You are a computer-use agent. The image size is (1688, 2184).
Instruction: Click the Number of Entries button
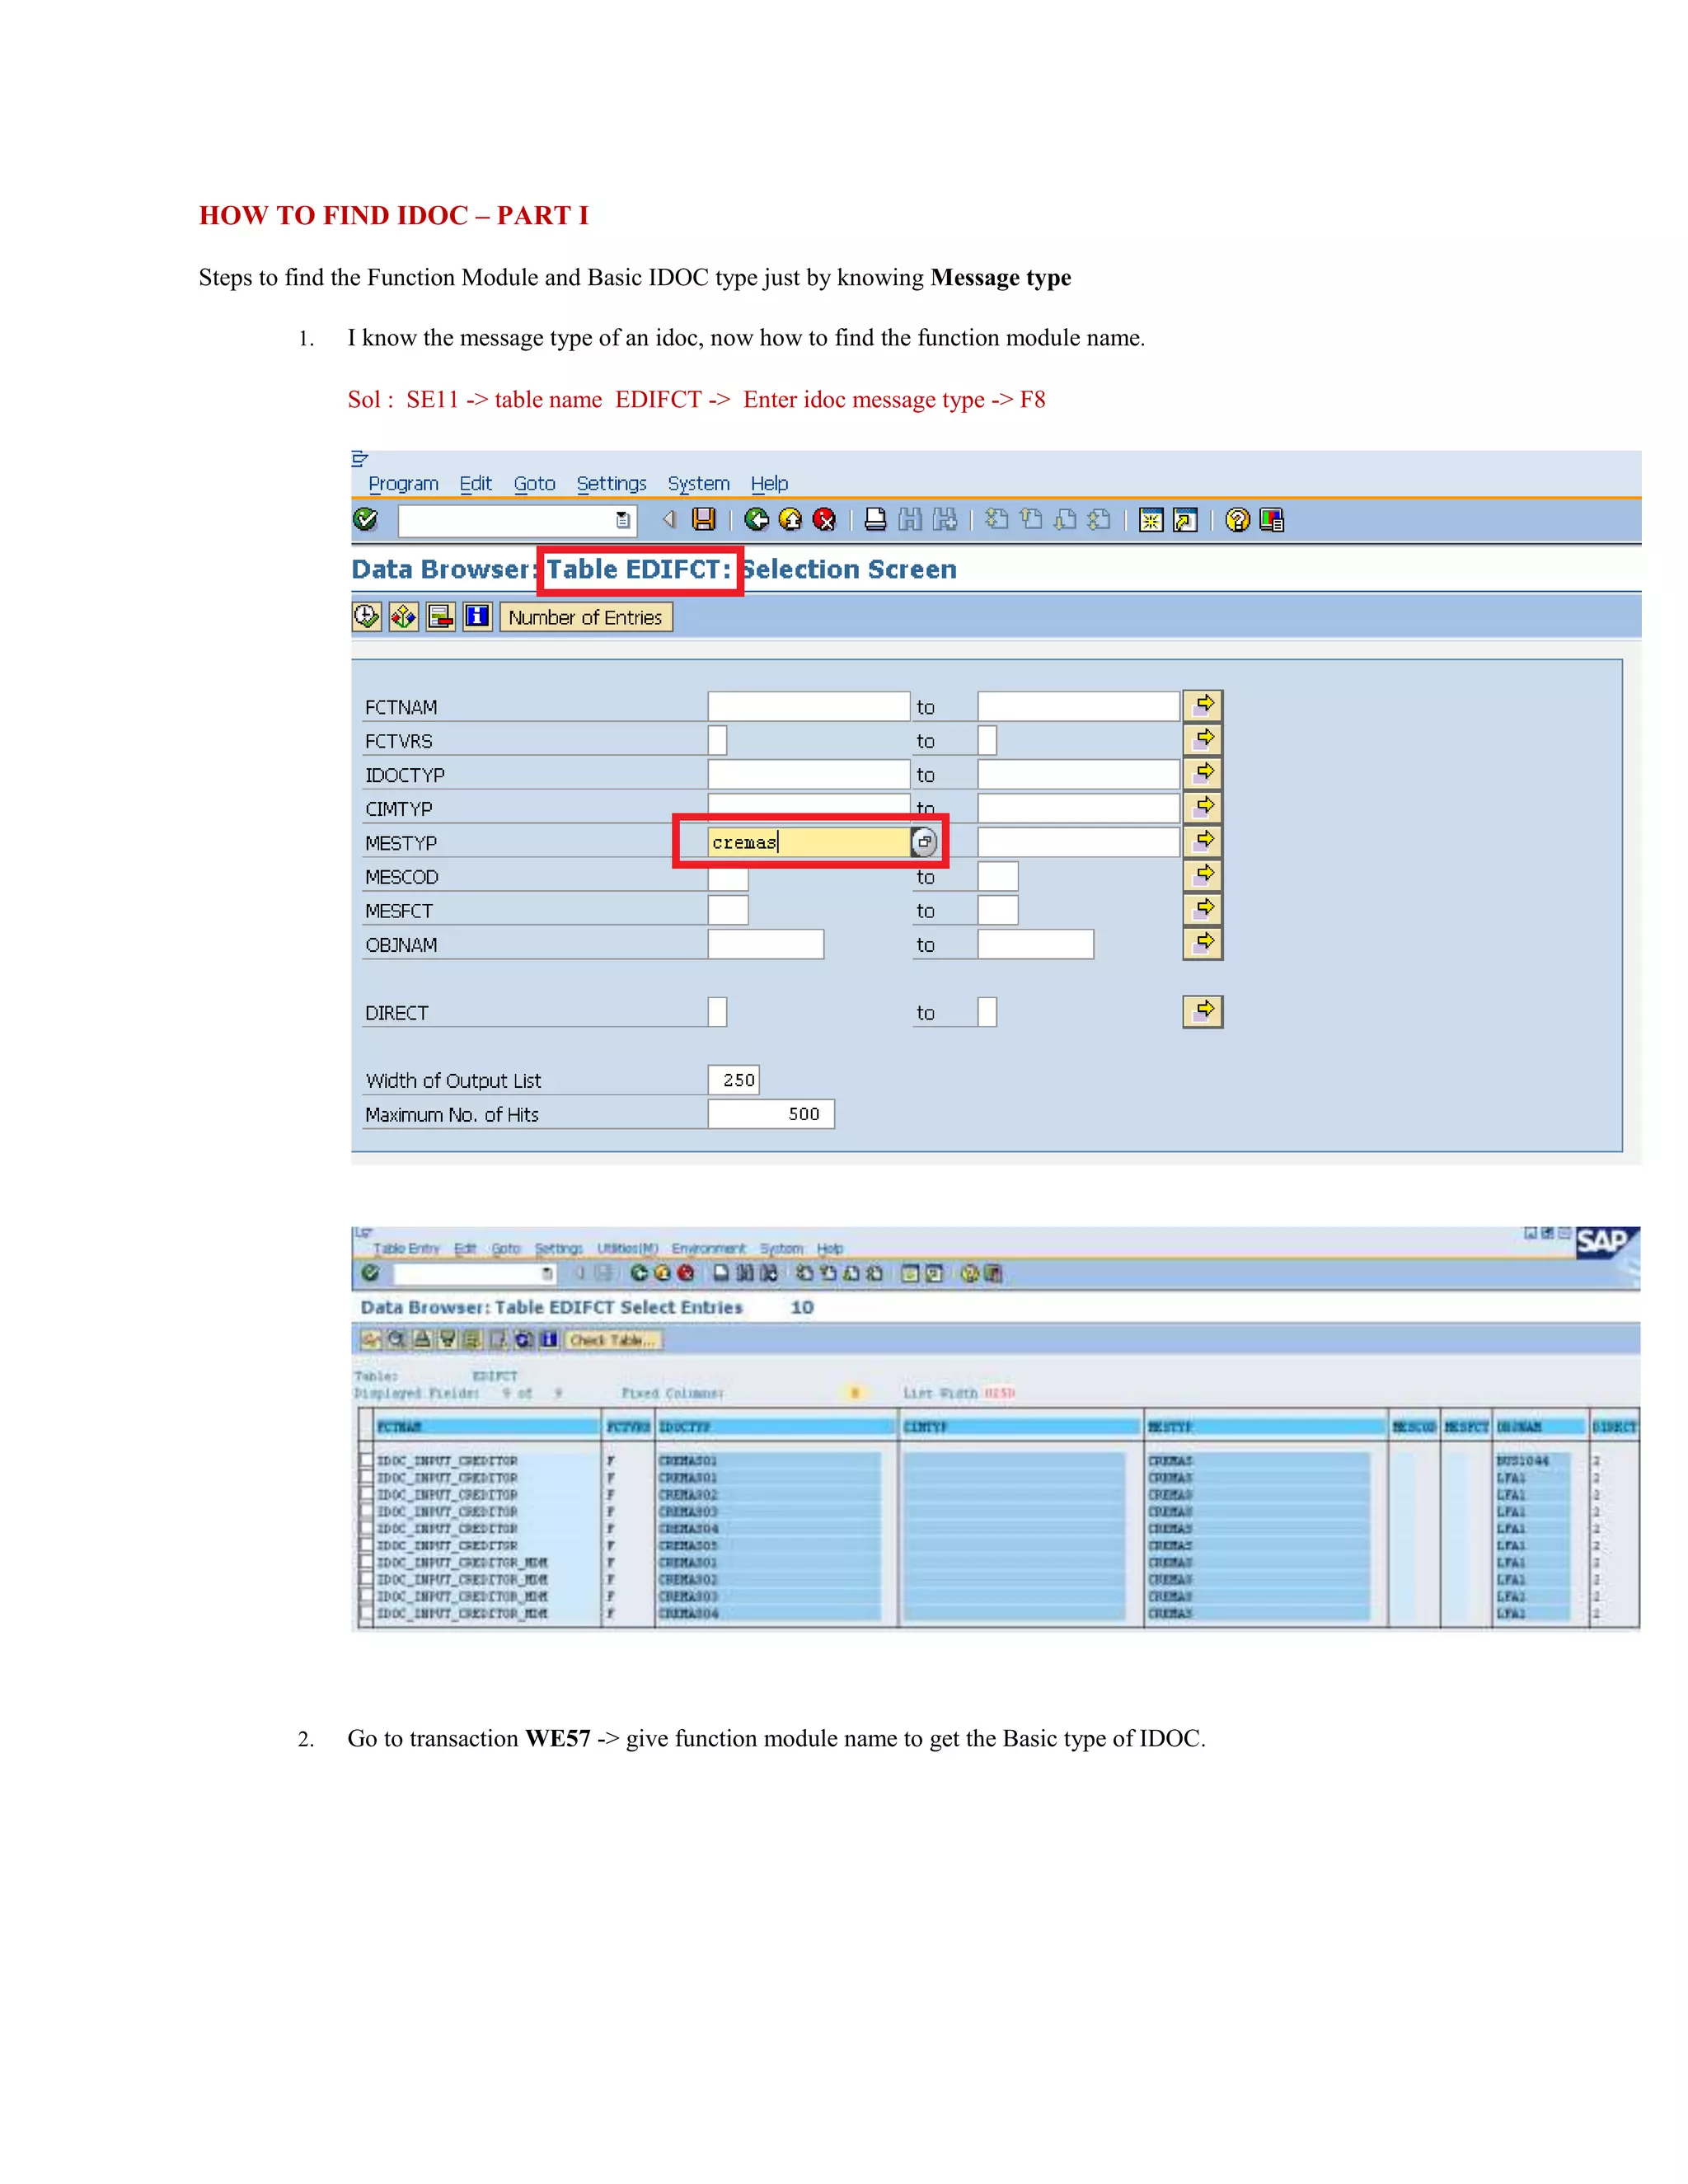[586, 617]
